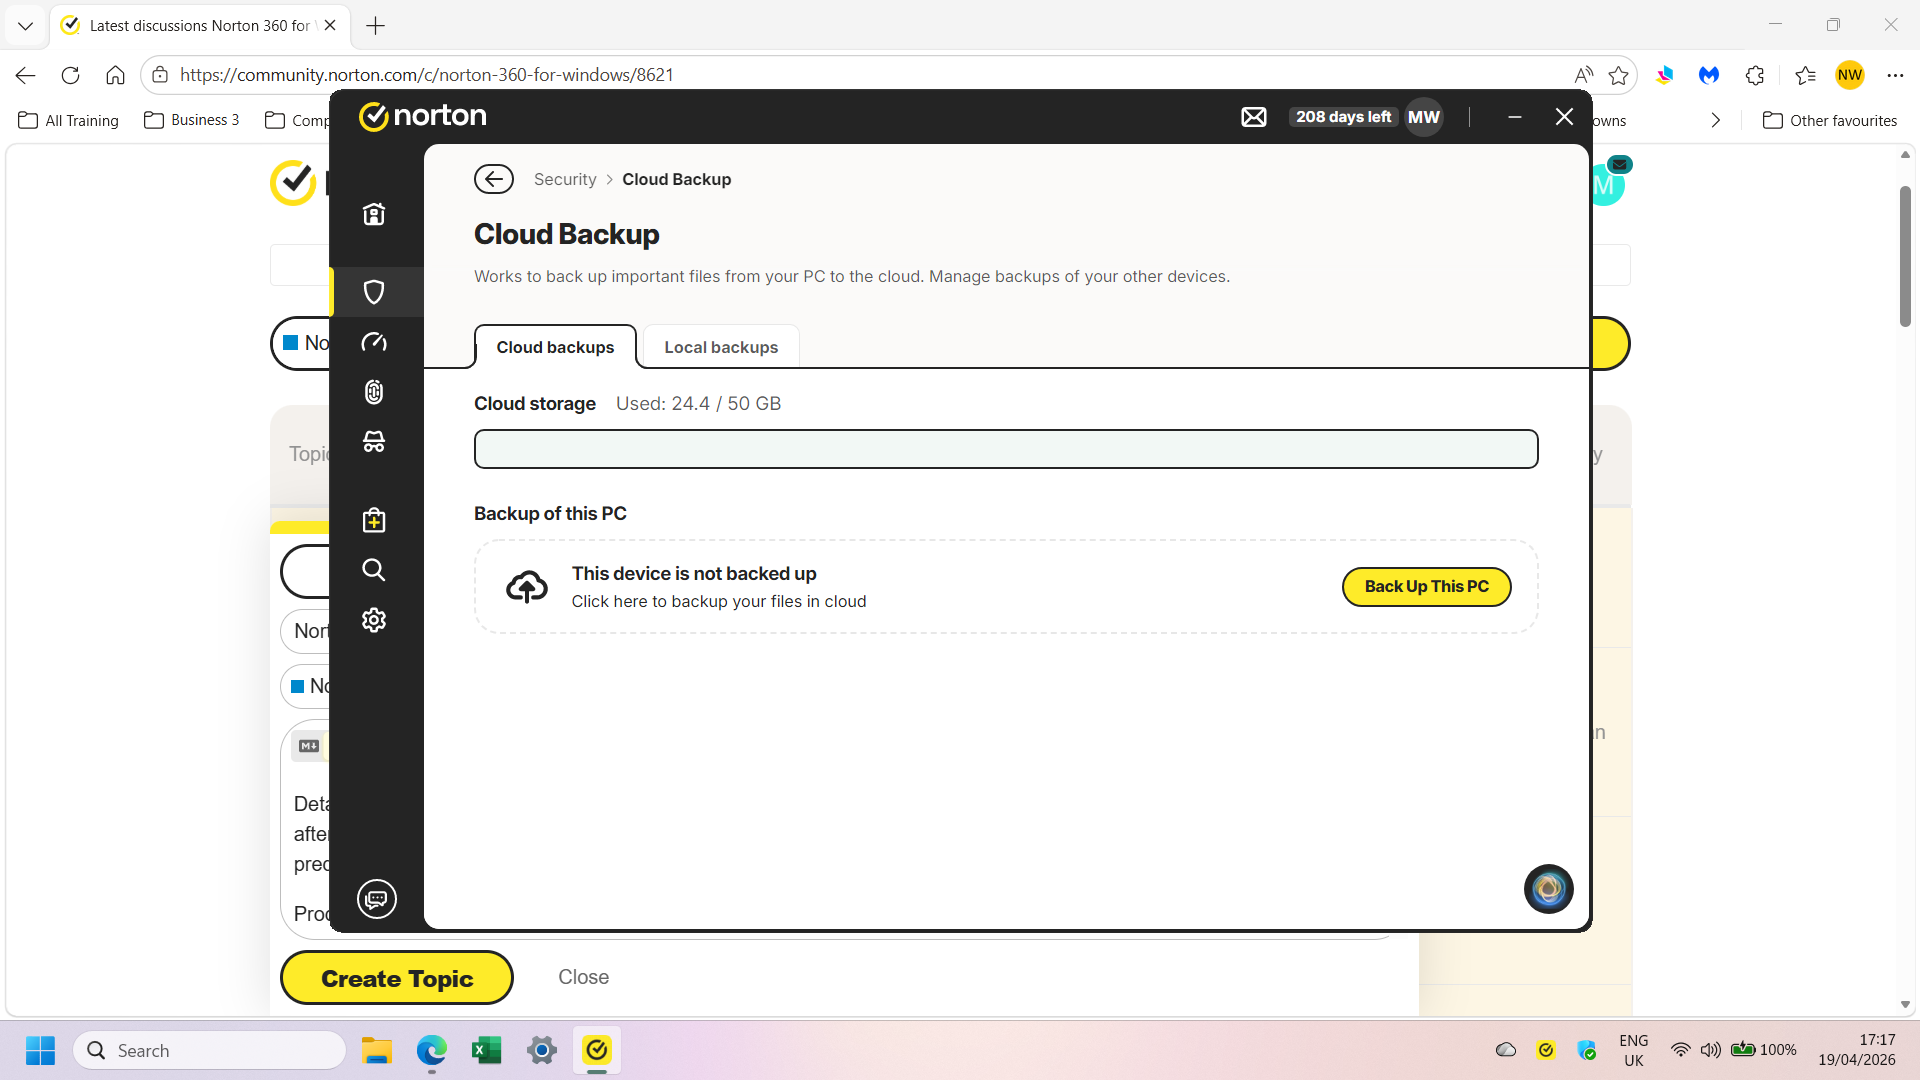The height and width of the screenshot is (1080, 1920).
Task: Open the Other favourites folder
Action: pyautogui.click(x=1829, y=120)
